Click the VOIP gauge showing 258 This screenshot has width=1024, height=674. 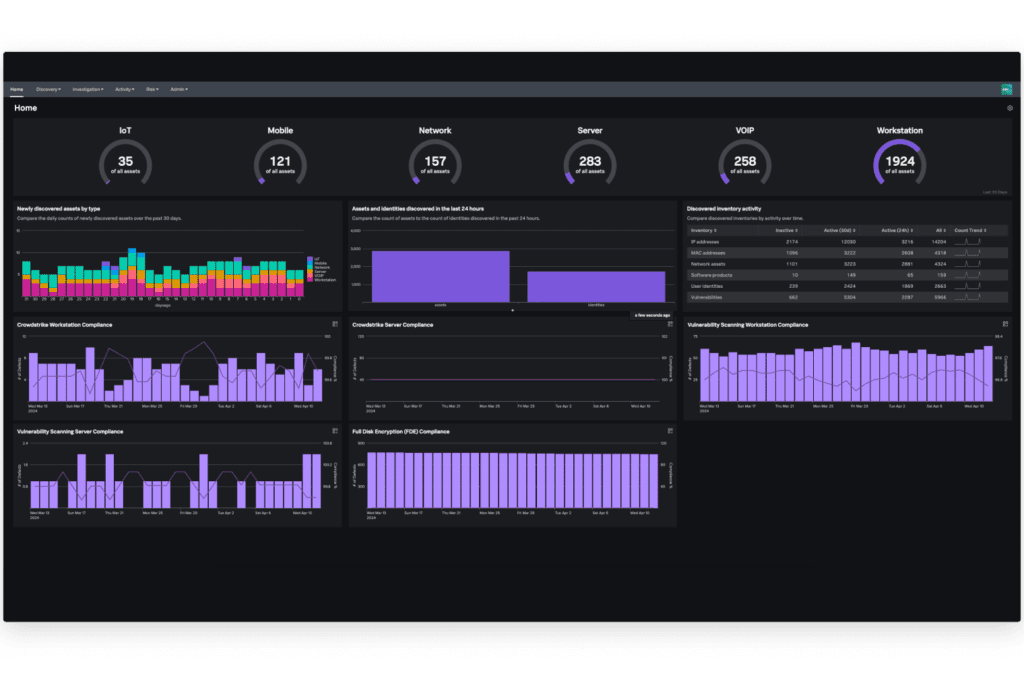coord(744,163)
